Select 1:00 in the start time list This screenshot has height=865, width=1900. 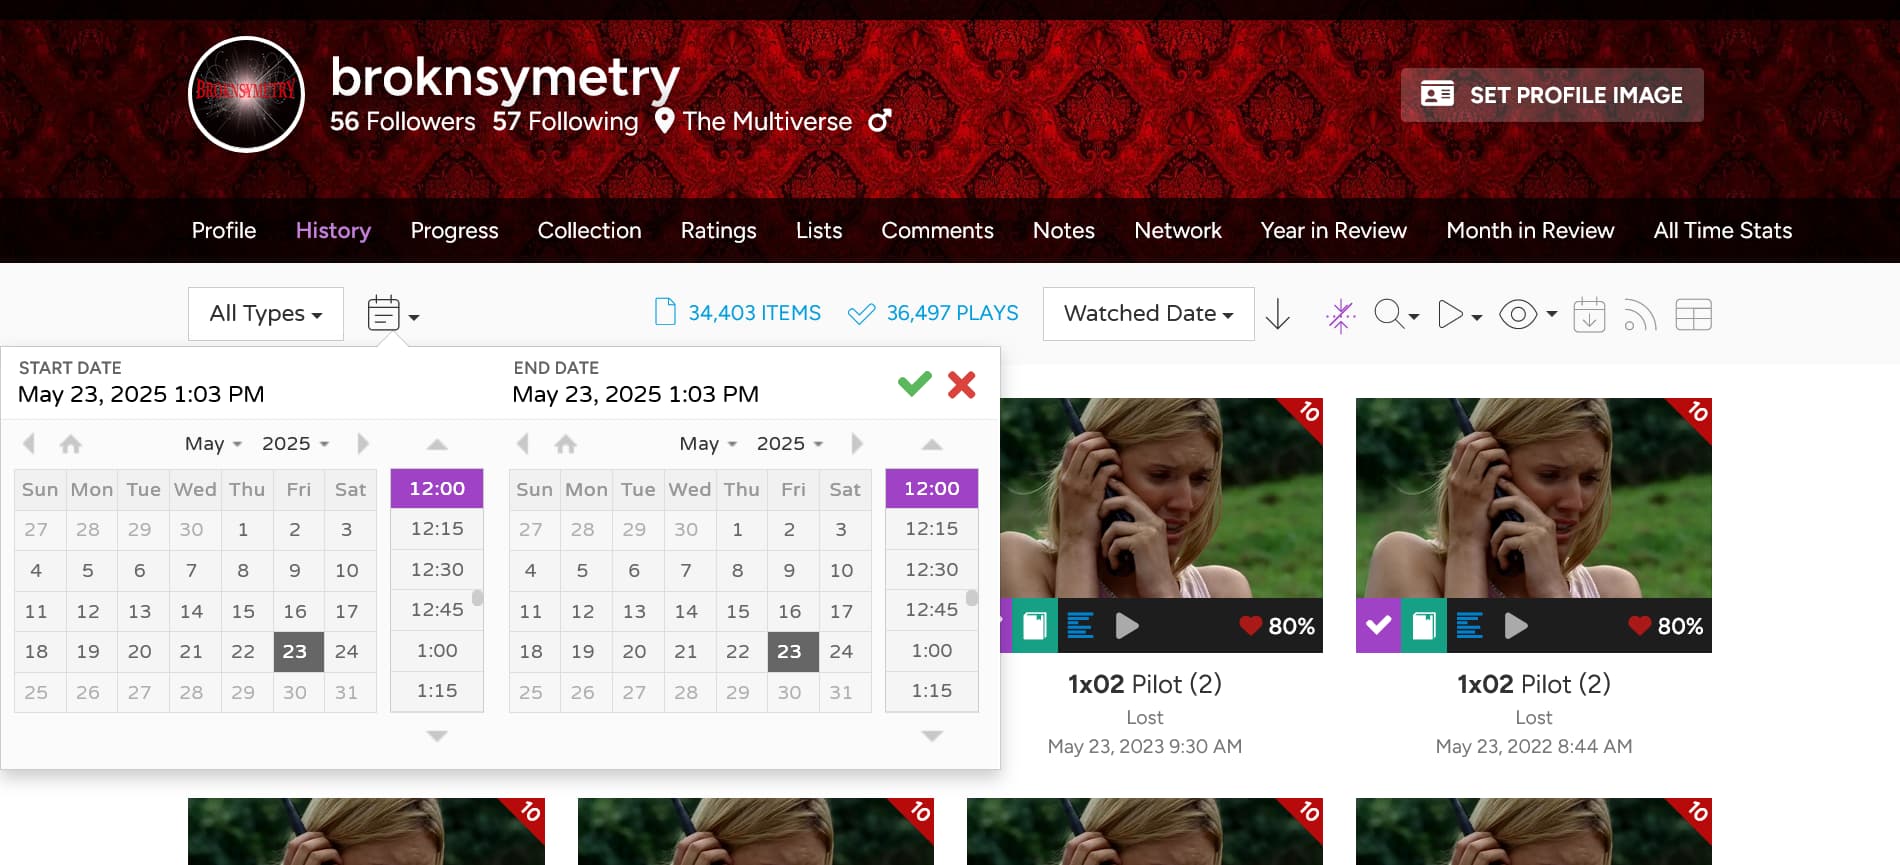click(437, 650)
